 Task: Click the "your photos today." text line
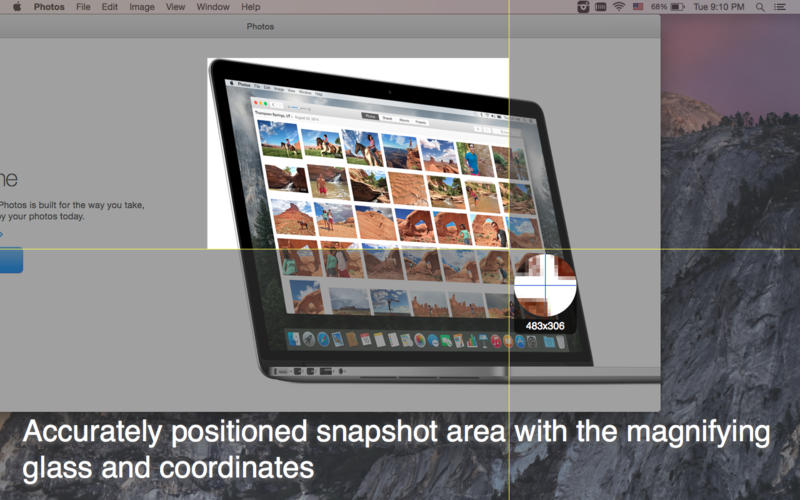tap(46, 216)
